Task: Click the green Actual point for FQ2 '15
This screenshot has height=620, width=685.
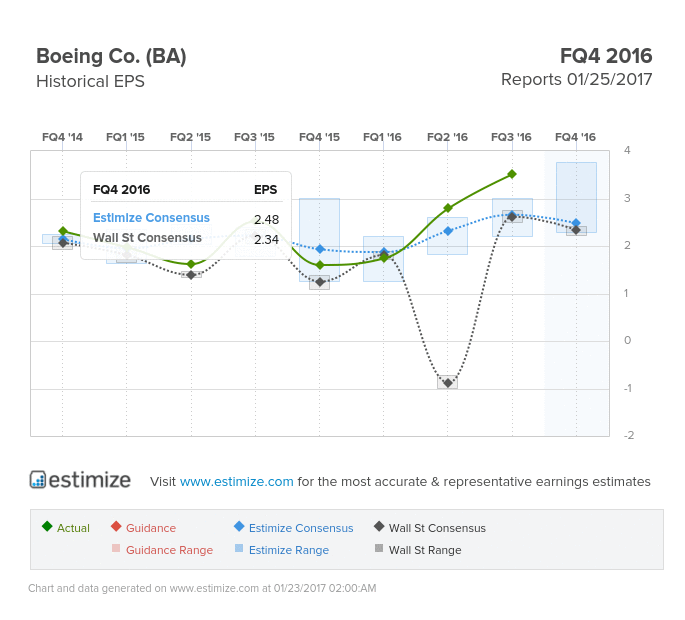Action: coord(191,264)
